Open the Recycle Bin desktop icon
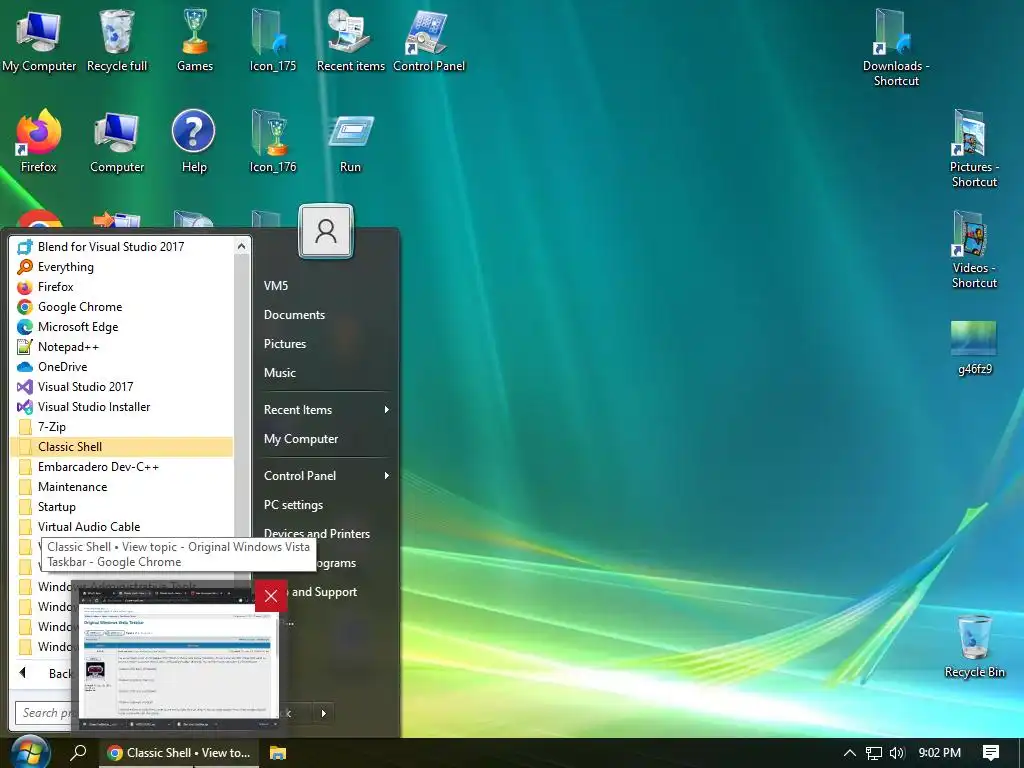 [x=974, y=647]
